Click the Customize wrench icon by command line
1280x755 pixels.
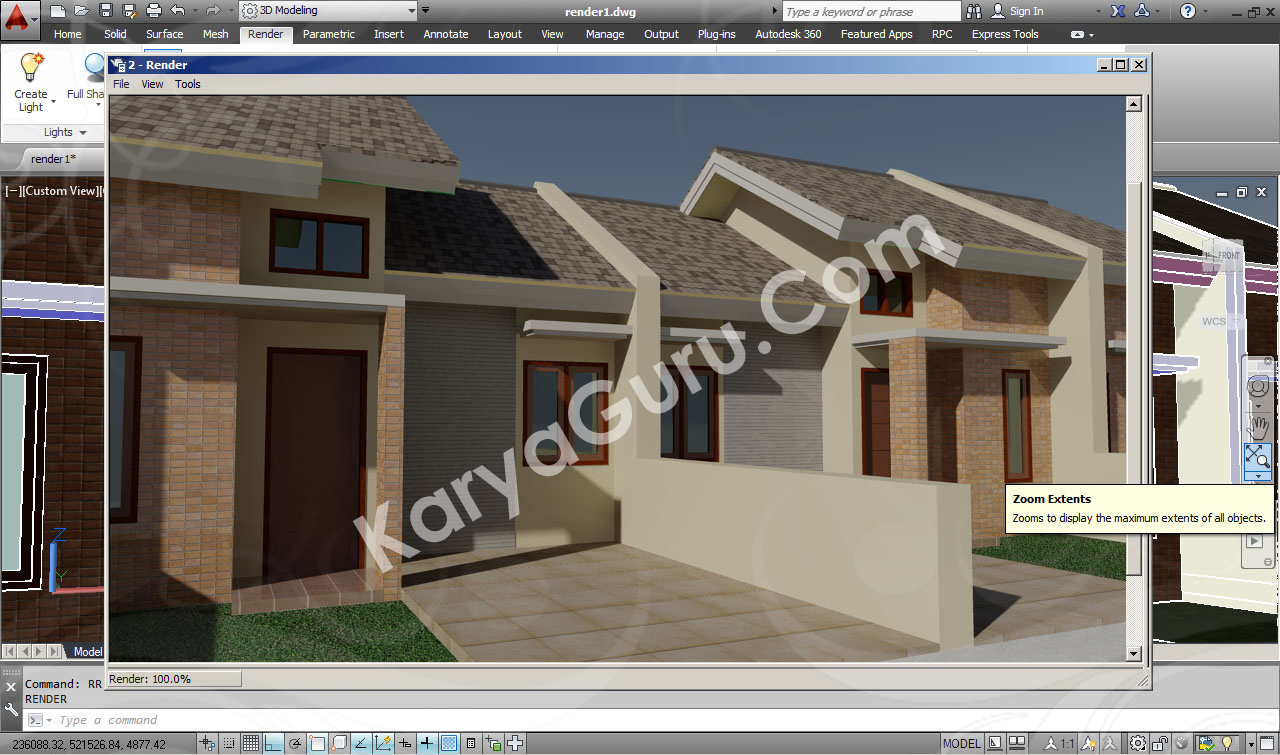pyautogui.click(x=11, y=709)
